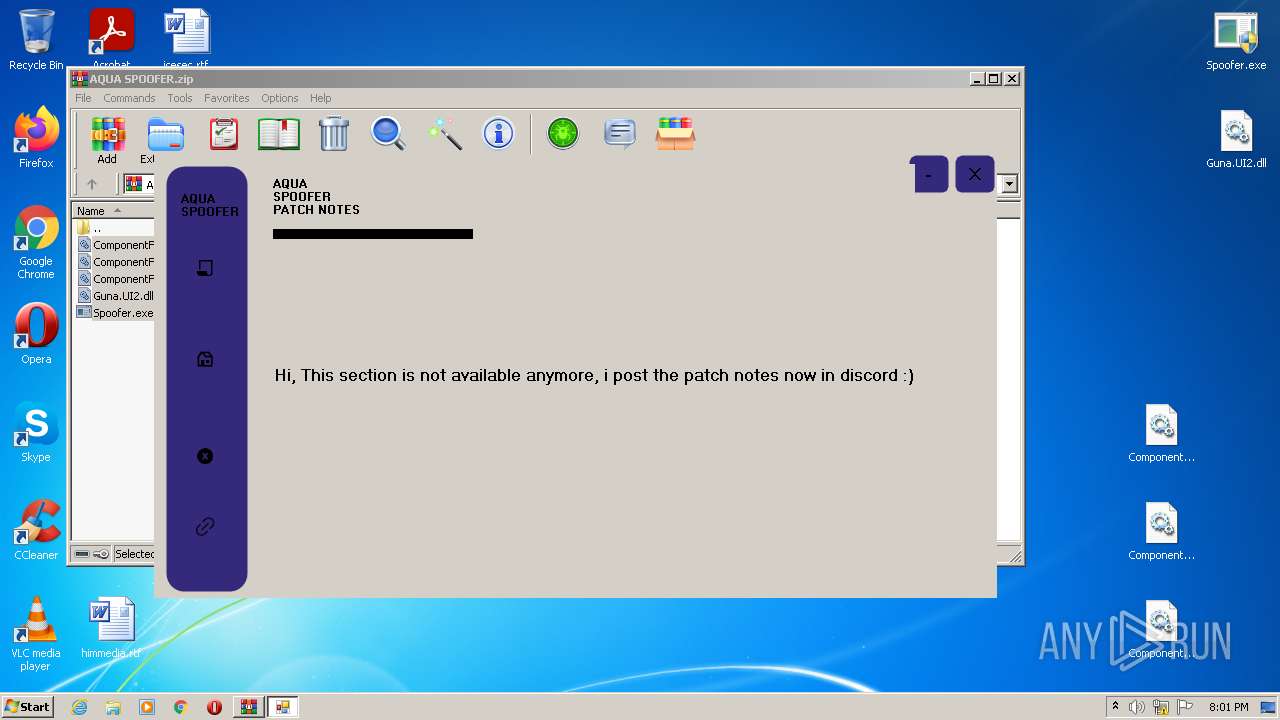Click the SFX archive box icon

(x=675, y=133)
